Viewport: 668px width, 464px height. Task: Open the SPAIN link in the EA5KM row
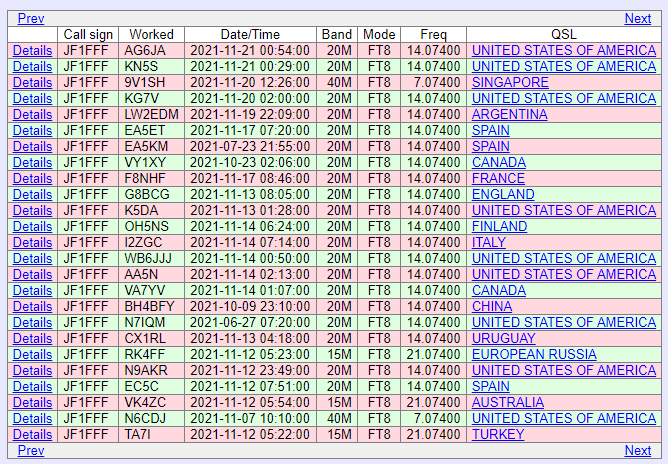pos(490,146)
